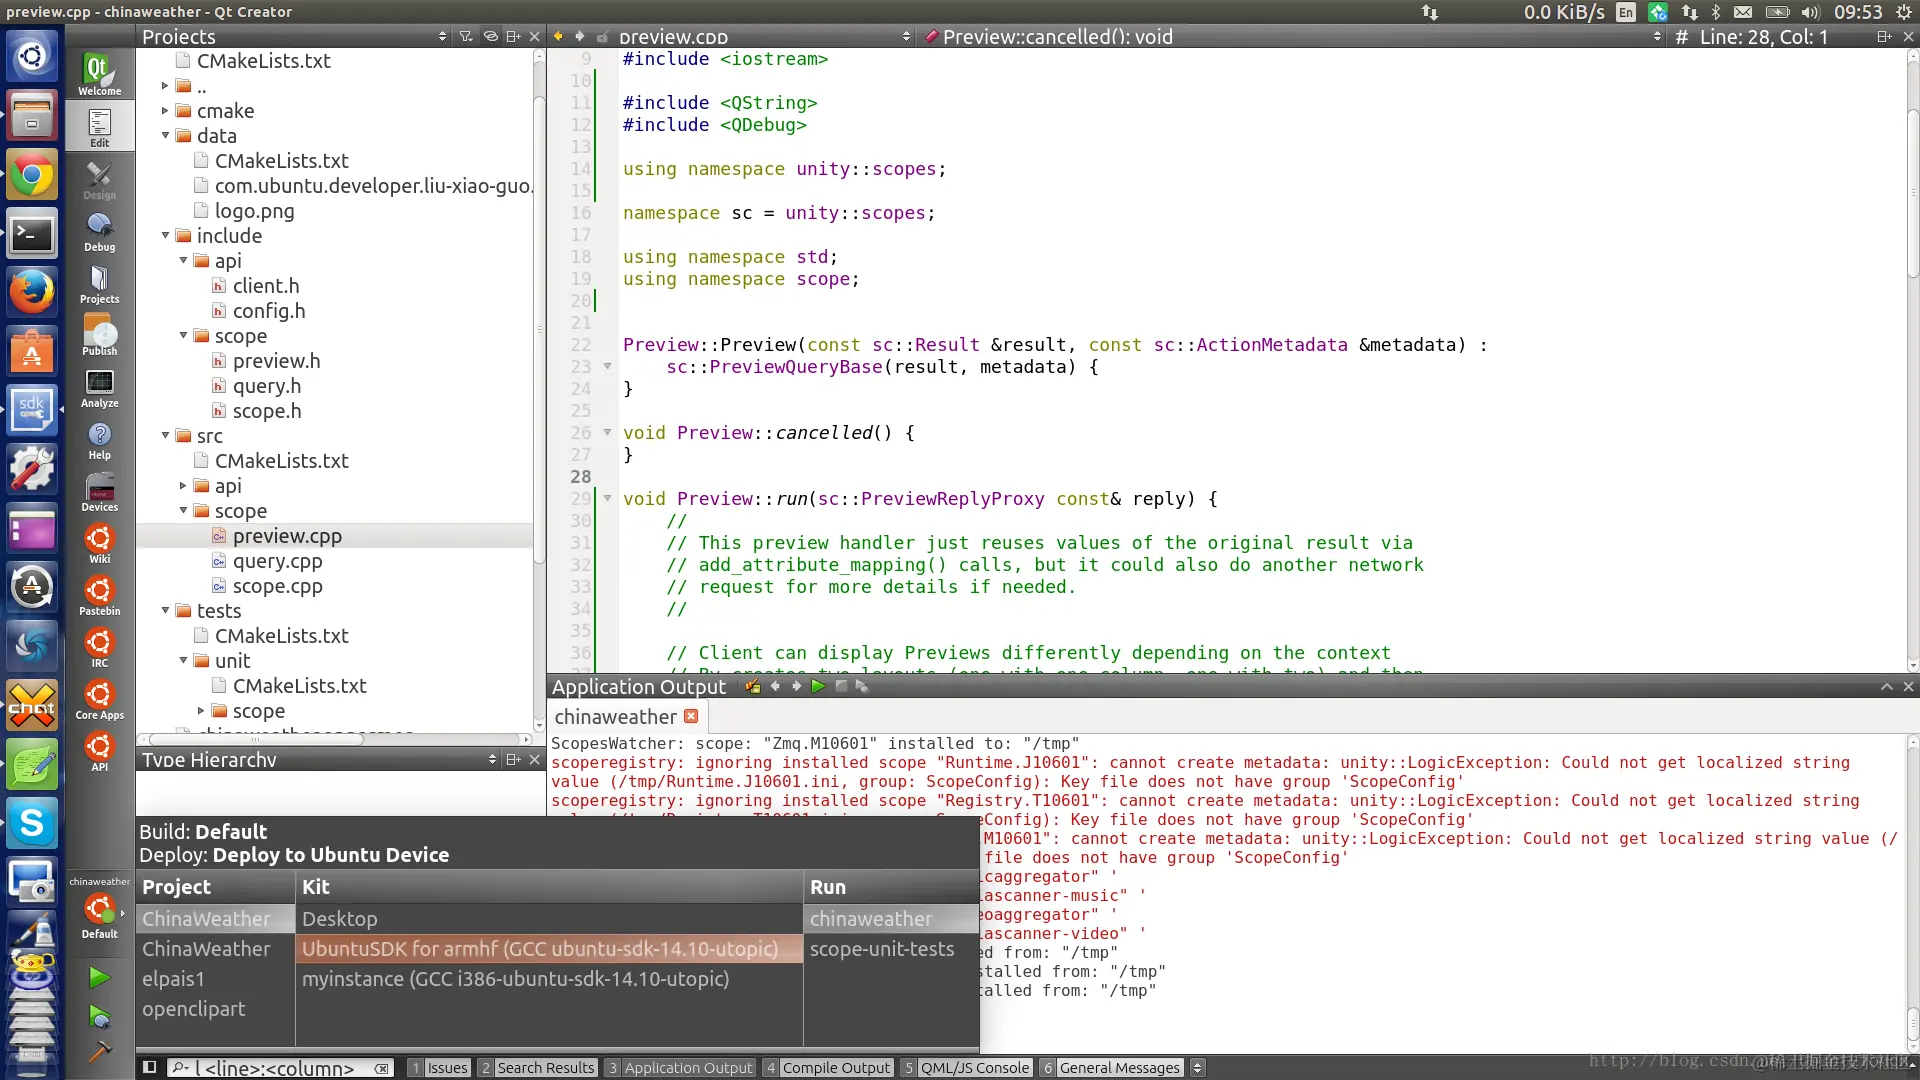
Task: Open the Welcome mode
Action: click(x=99, y=74)
